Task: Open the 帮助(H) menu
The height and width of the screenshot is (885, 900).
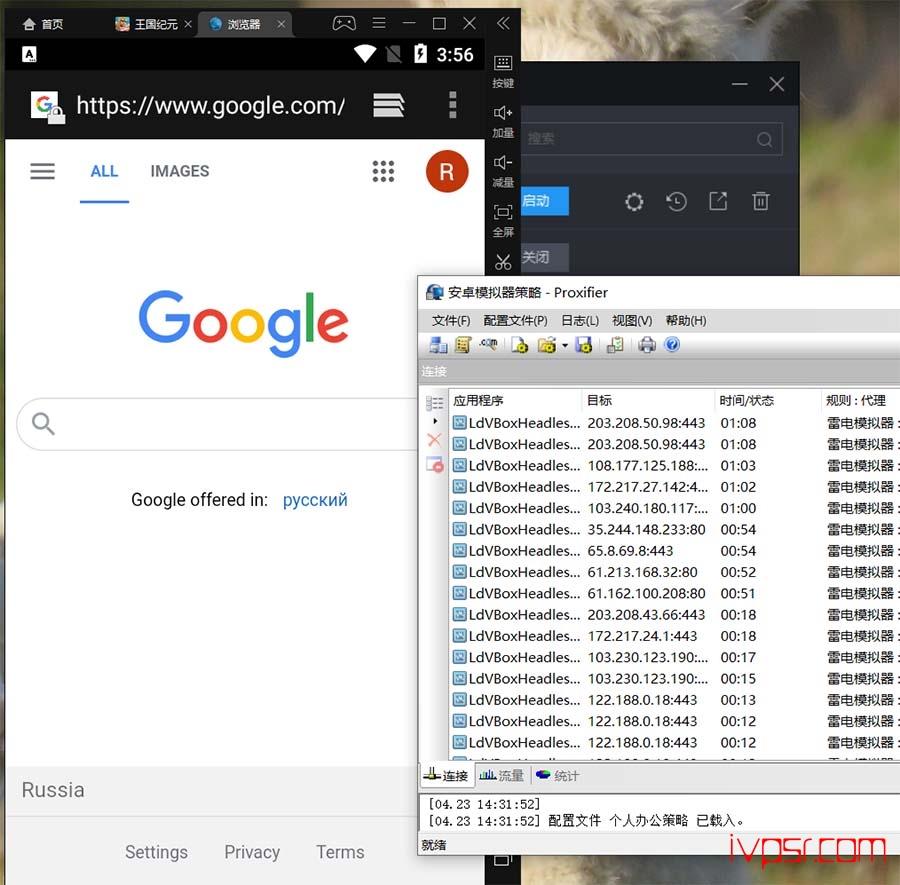Action: coord(686,320)
